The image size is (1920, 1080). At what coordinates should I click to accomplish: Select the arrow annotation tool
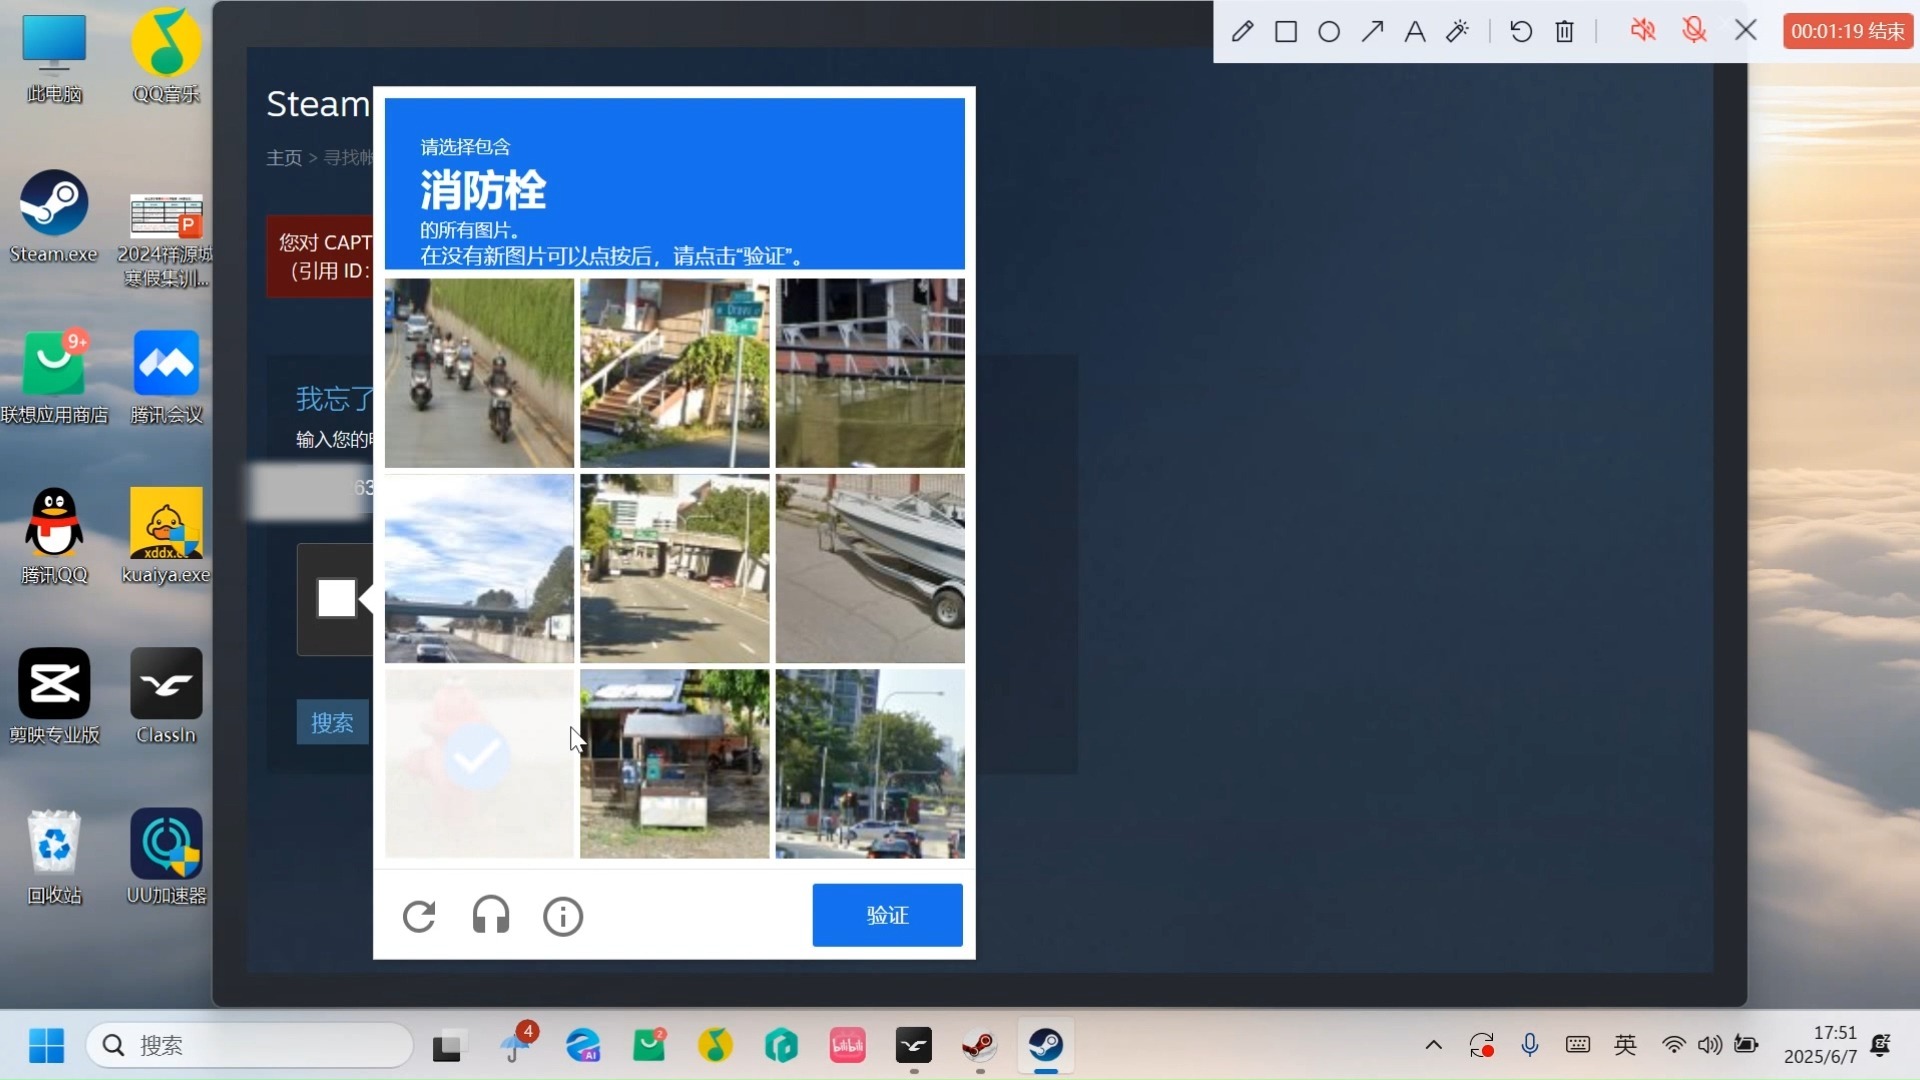tap(1372, 31)
